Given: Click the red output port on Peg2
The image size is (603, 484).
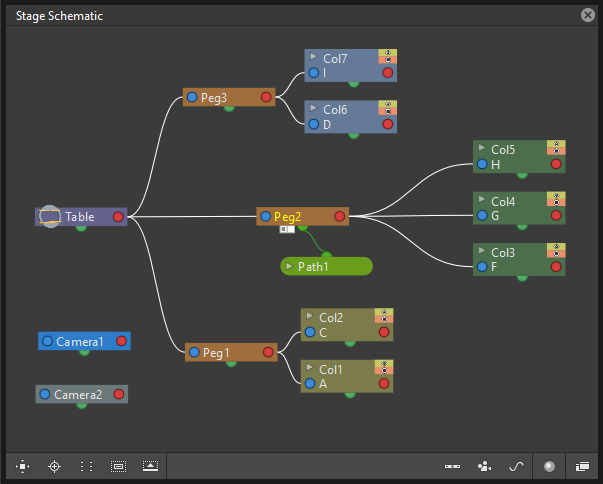Looking at the screenshot, I should (x=340, y=216).
